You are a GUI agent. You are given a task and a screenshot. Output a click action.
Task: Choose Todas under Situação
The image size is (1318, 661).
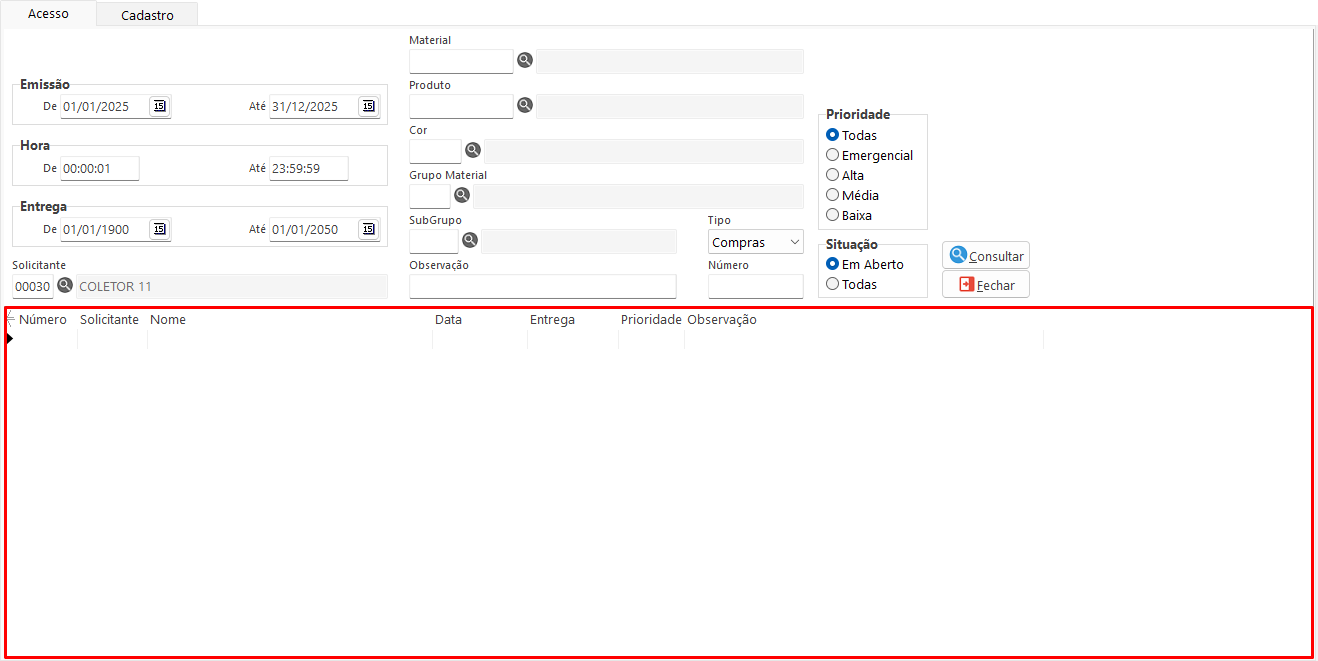point(833,284)
